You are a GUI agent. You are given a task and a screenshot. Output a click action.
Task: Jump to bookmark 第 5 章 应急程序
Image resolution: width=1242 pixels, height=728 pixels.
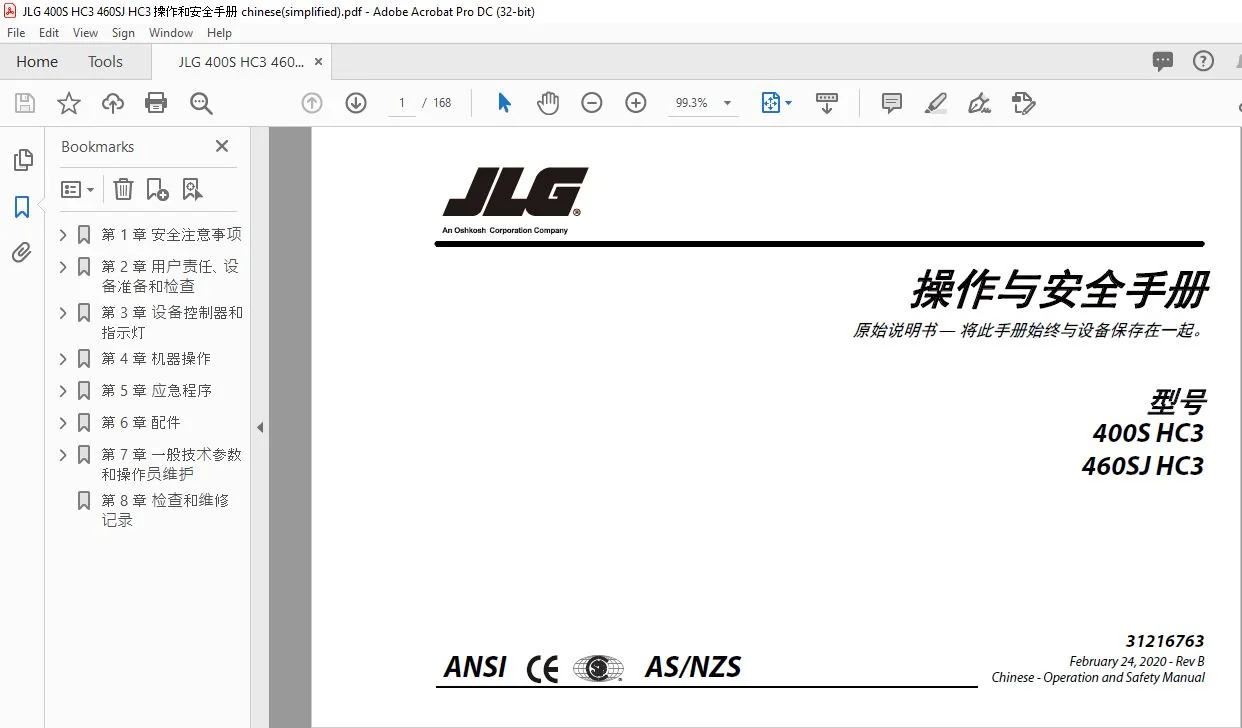coord(157,391)
